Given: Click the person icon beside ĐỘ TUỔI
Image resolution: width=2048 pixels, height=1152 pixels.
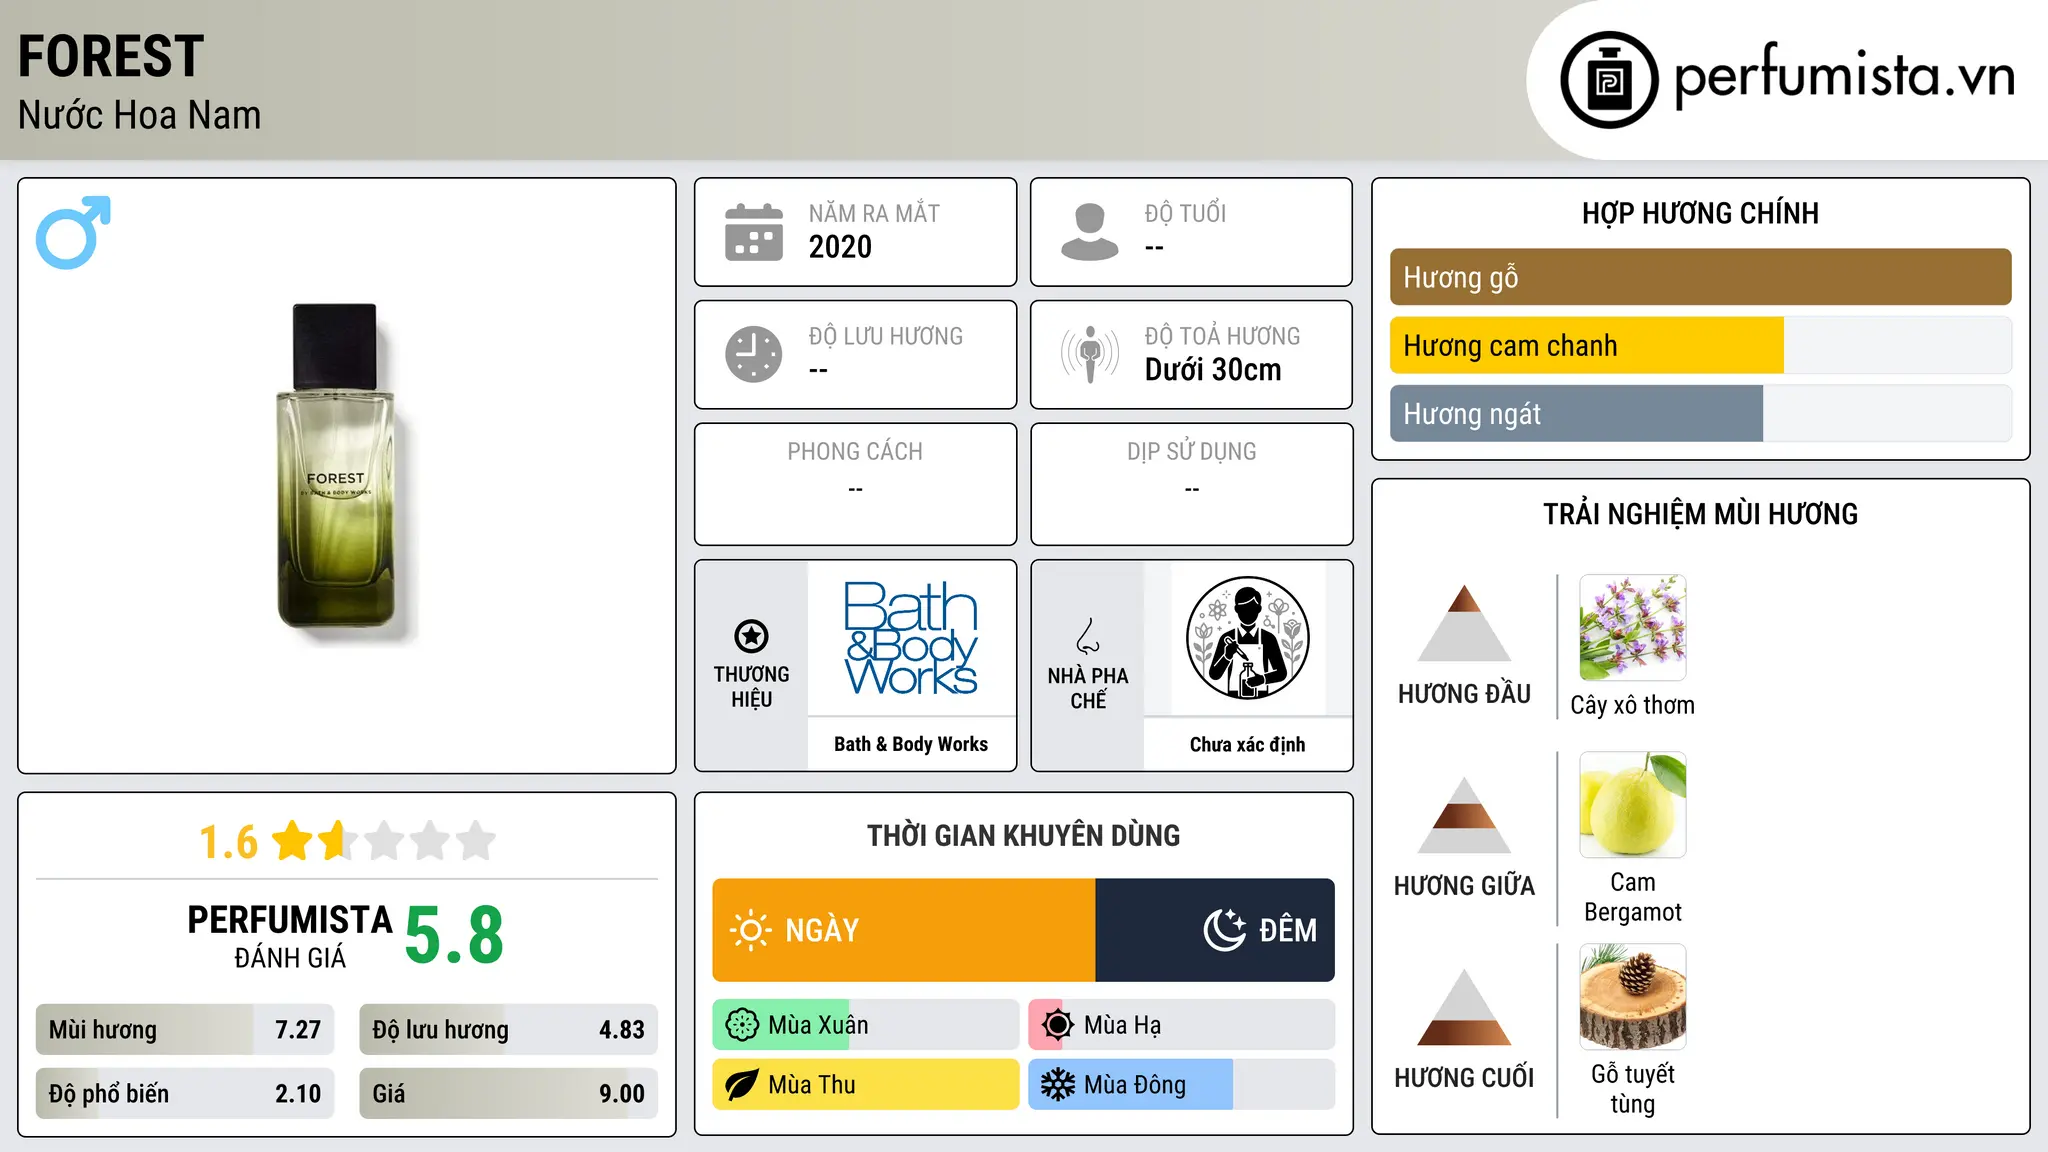Looking at the screenshot, I should [1089, 232].
